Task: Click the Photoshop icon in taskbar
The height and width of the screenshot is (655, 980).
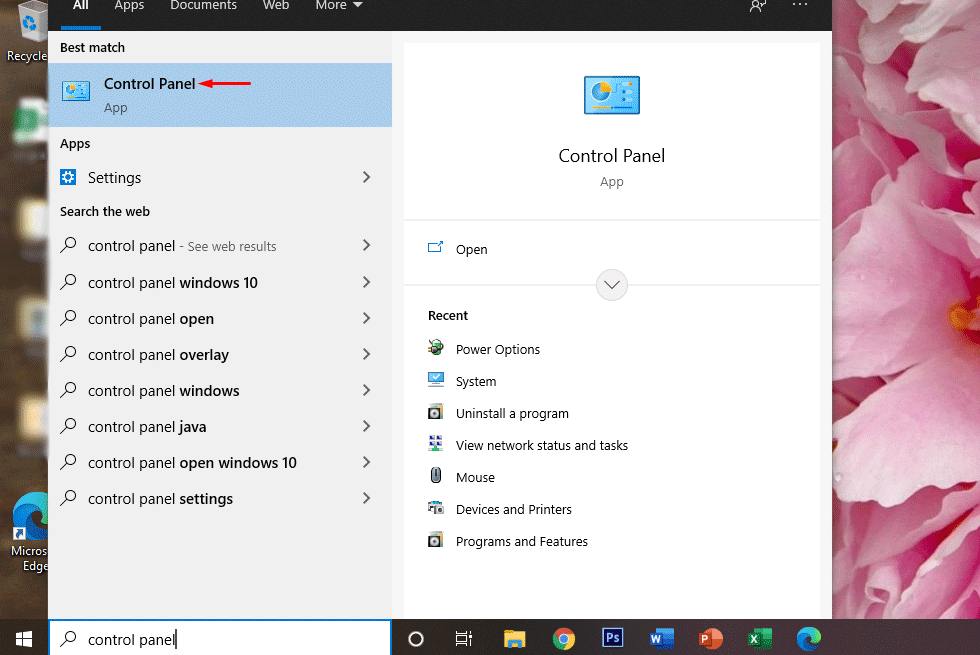Action: coord(612,638)
